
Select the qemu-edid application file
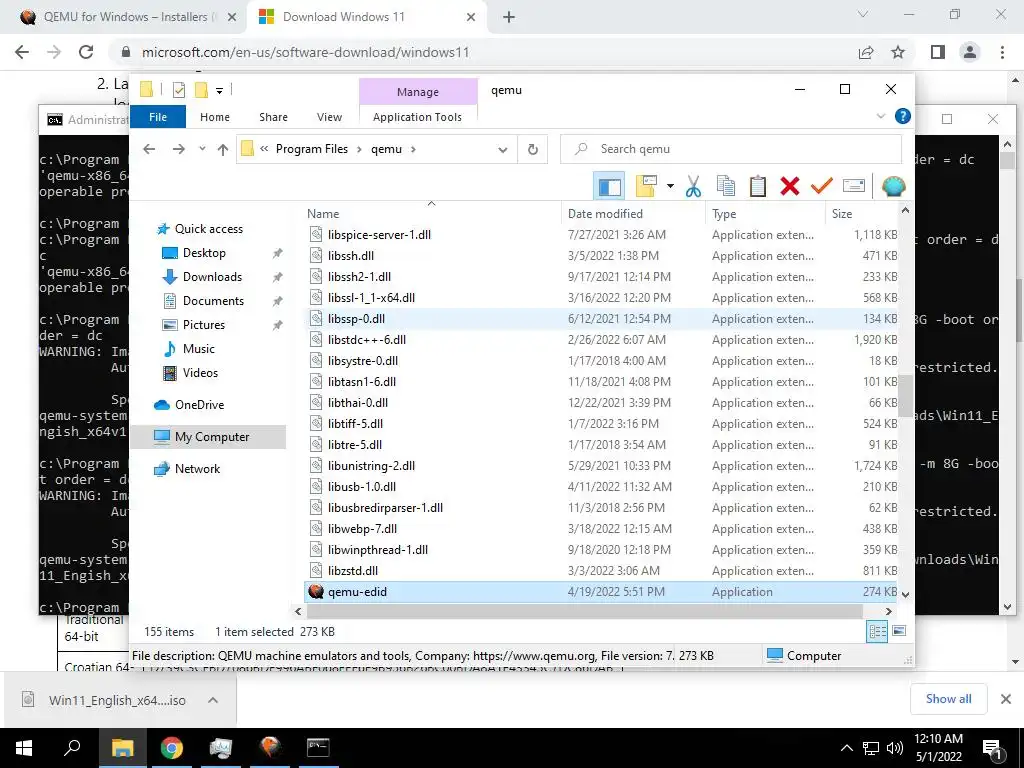pyautogui.click(x=601, y=592)
